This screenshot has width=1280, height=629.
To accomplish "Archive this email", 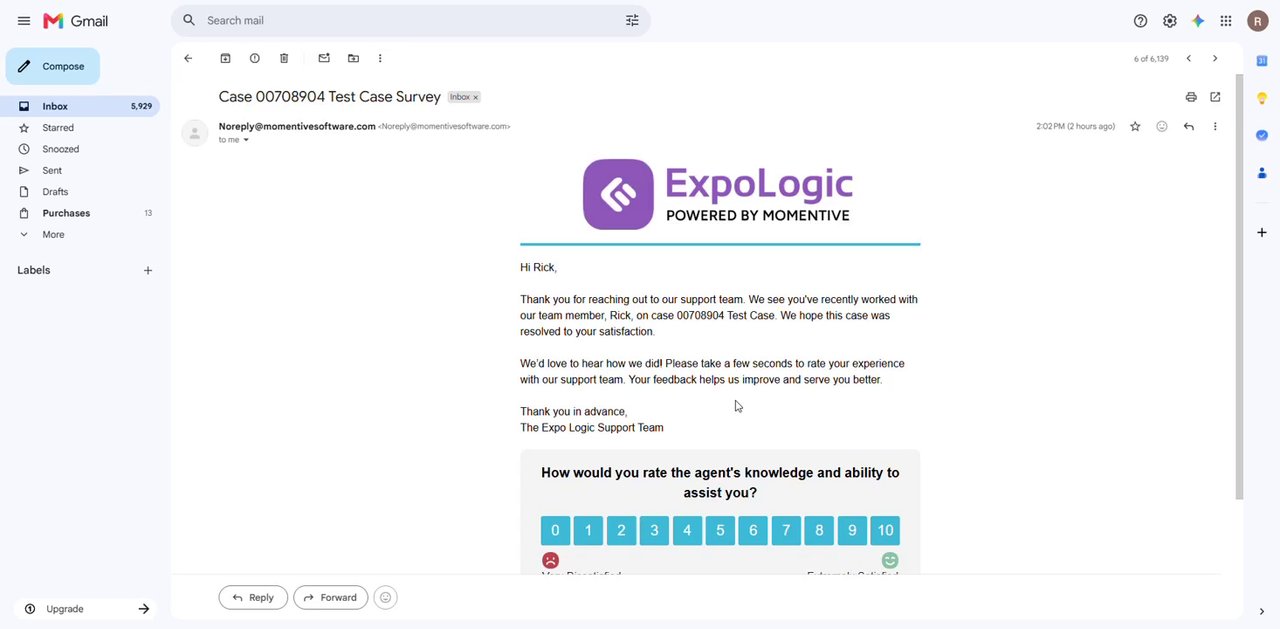I will [x=225, y=58].
